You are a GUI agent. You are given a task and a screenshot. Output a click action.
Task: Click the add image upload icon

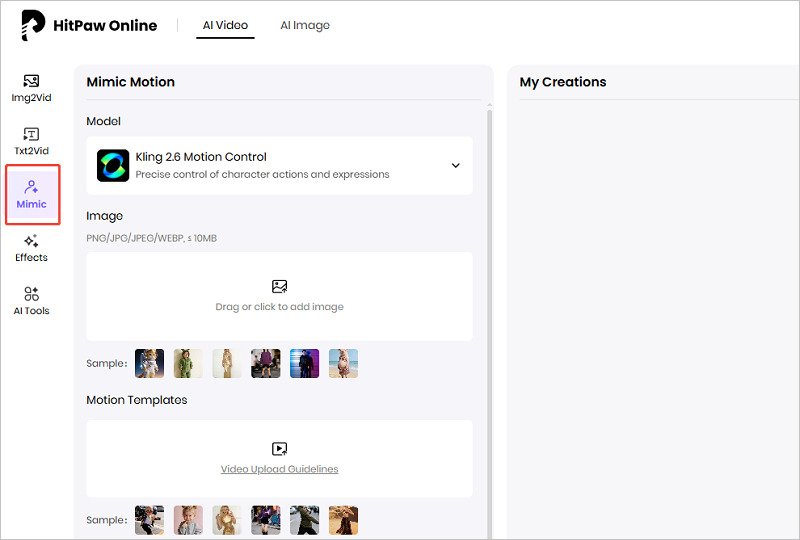279,286
